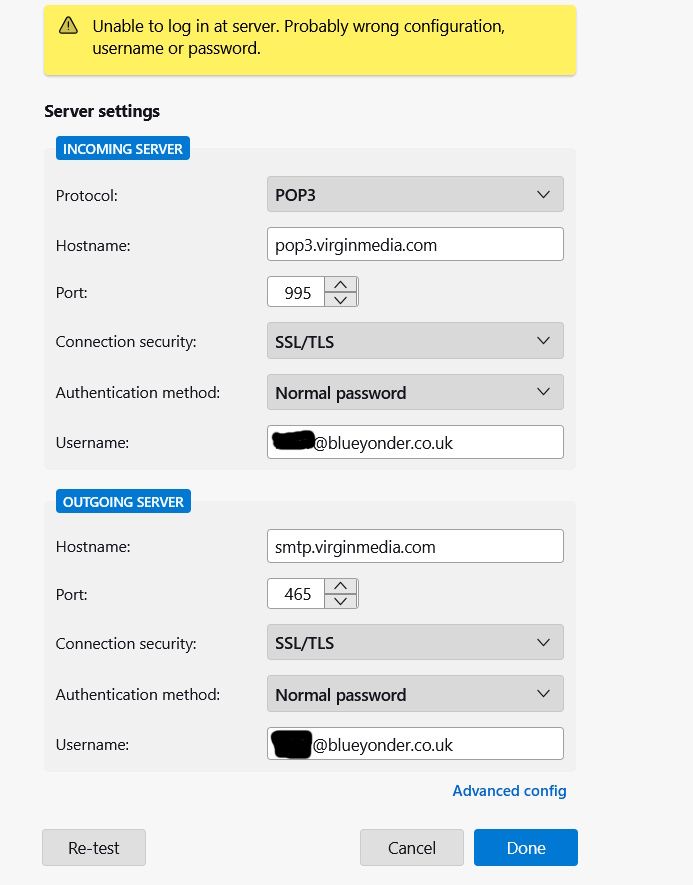
Task: Click the pop3.virginmedia.com hostname field
Action: click(415, 244)
